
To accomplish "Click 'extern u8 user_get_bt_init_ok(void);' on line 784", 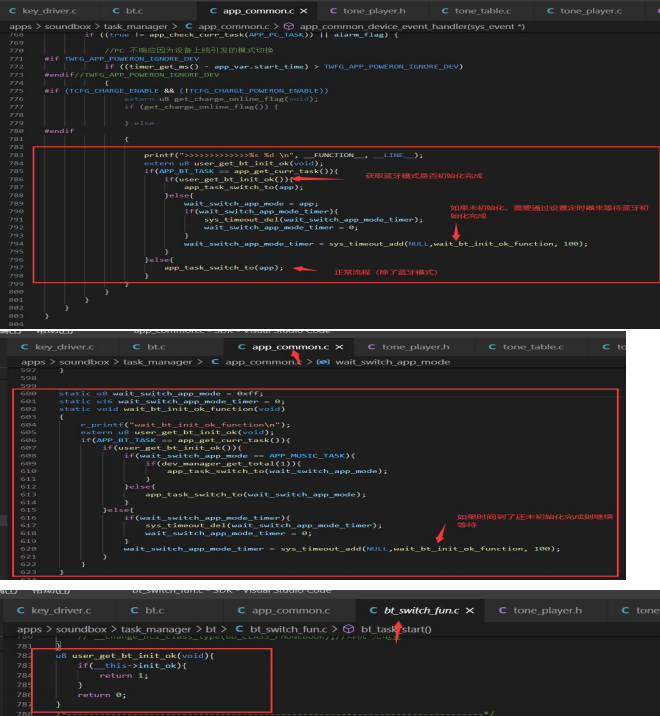I will (x=233, y=163).
